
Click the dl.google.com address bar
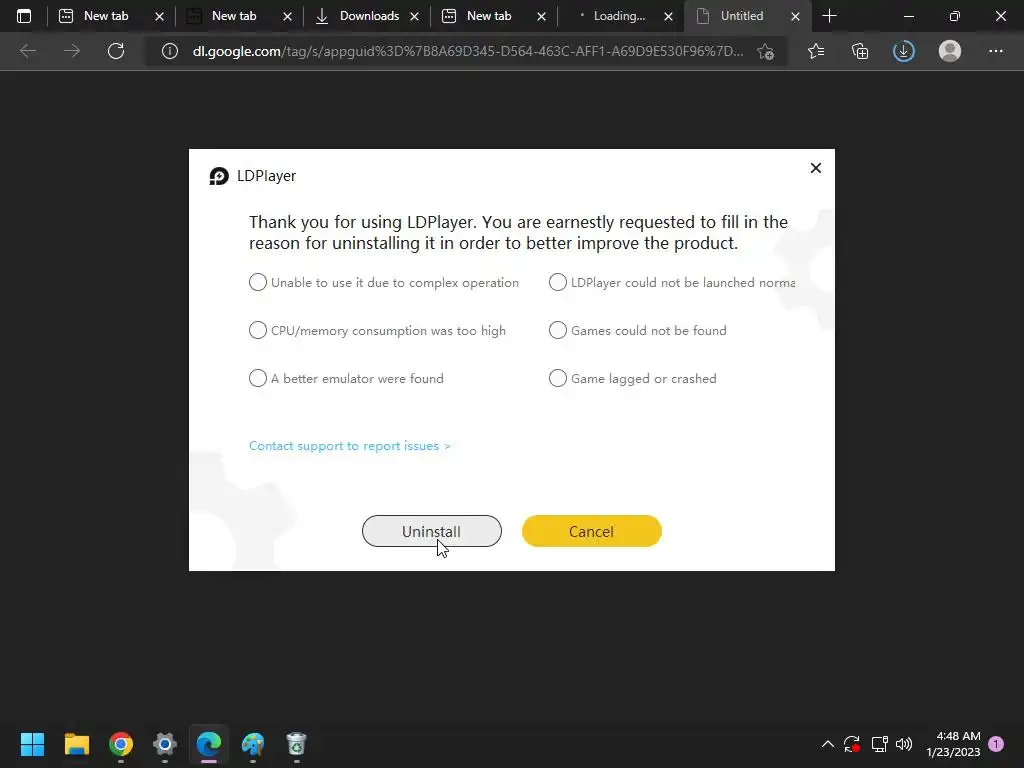(467, 51)
